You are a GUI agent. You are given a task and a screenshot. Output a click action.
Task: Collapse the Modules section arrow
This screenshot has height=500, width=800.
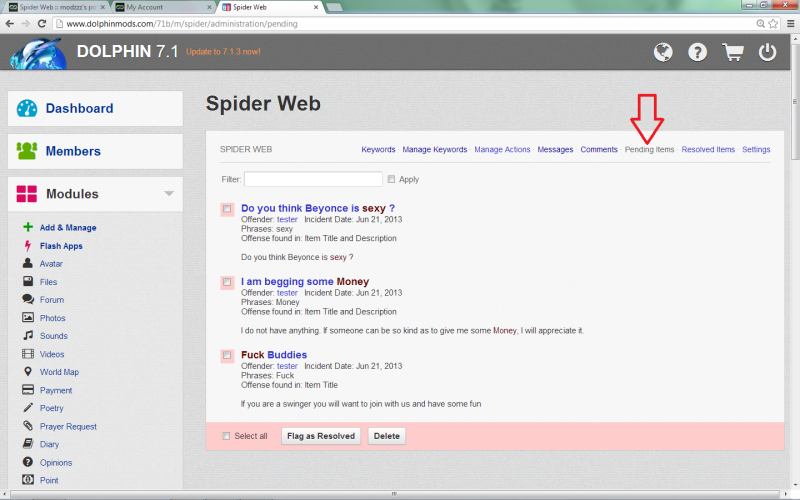click(x=169, y=194)
